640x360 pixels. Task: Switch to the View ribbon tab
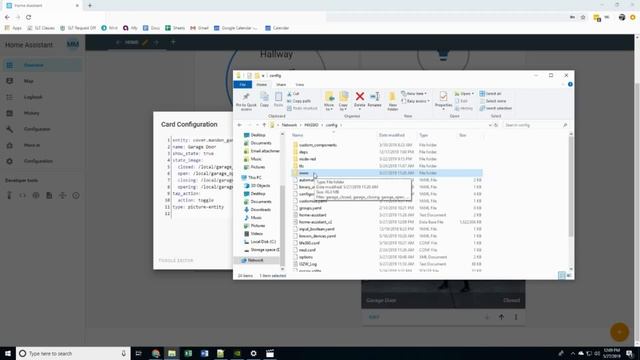300,84
